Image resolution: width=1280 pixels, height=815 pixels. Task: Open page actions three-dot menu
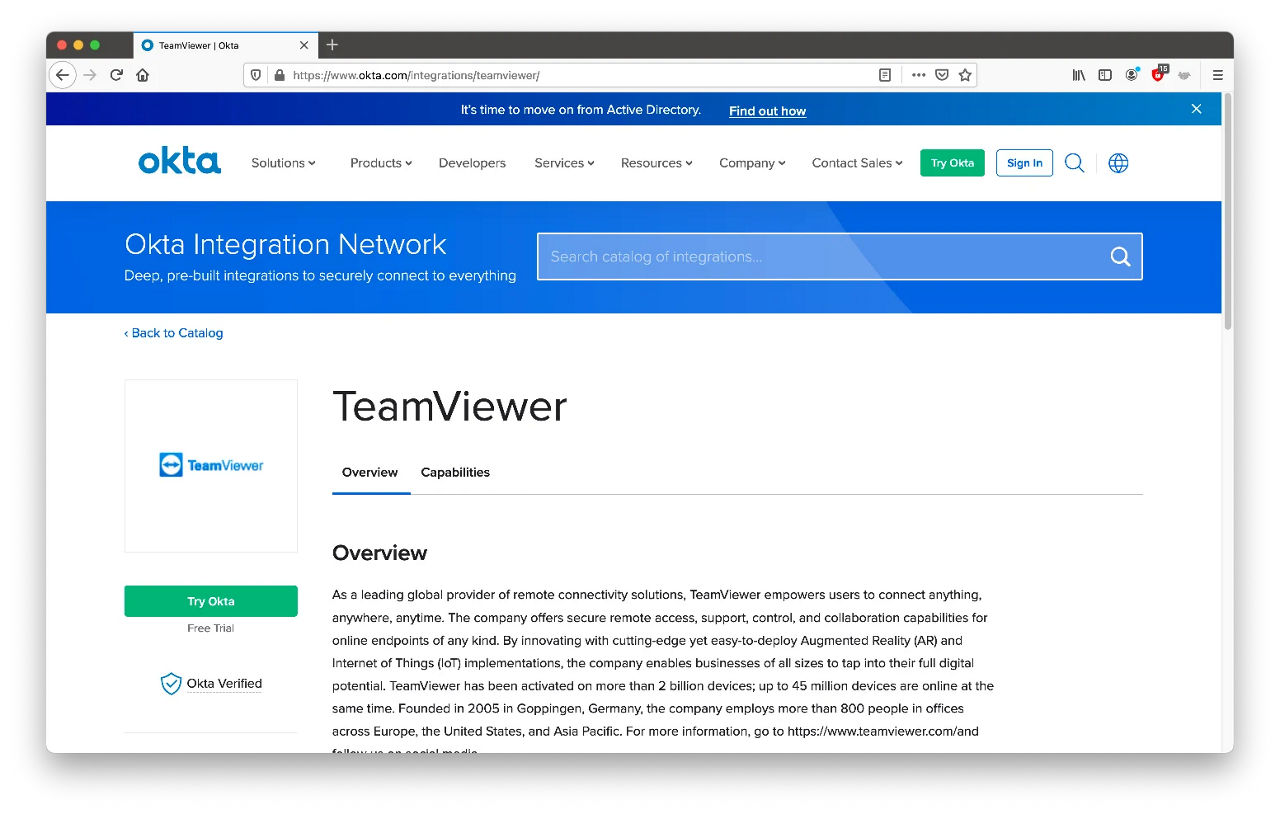(918, 75)
